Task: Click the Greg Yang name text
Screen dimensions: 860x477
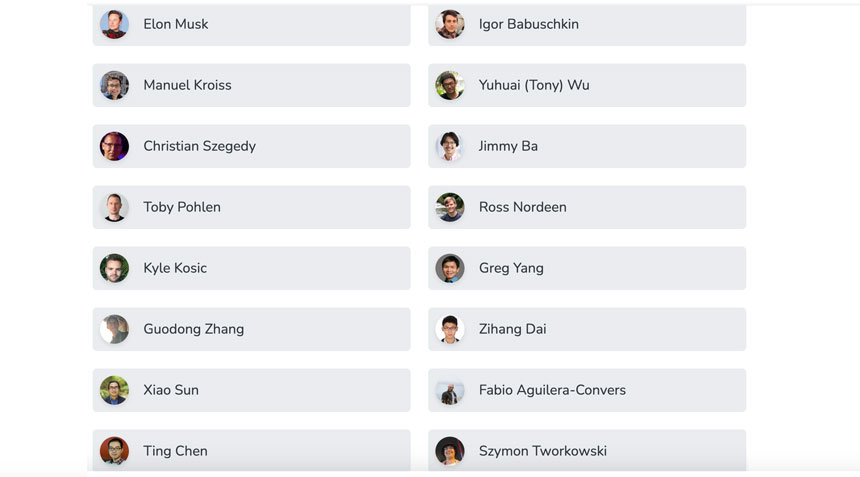Action: tap(511, 268)
